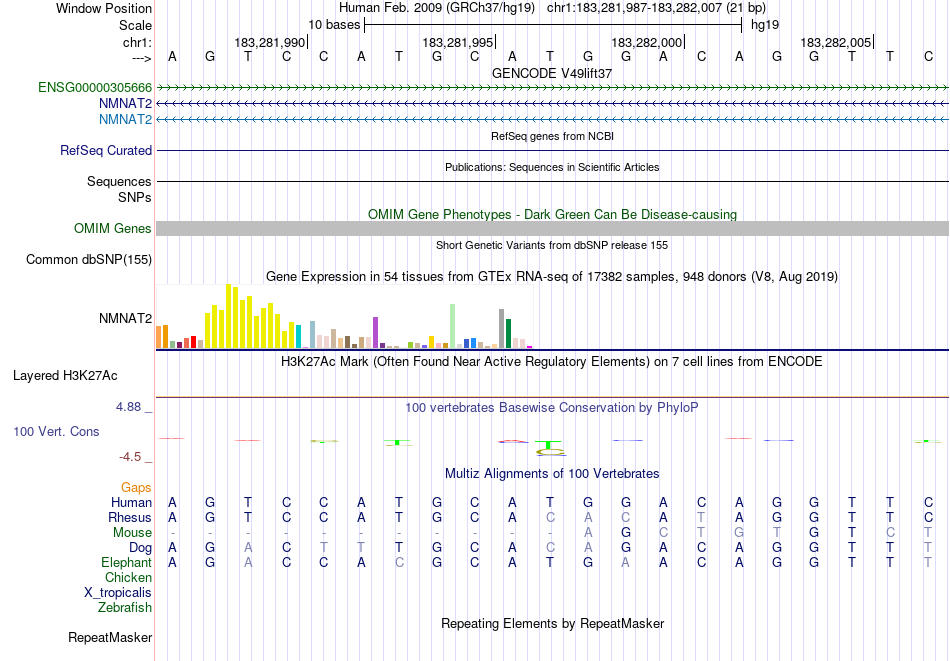The image size is (950, 661).
Task: Click the 100 Vert. Cons track label
Action: point(56,431)
